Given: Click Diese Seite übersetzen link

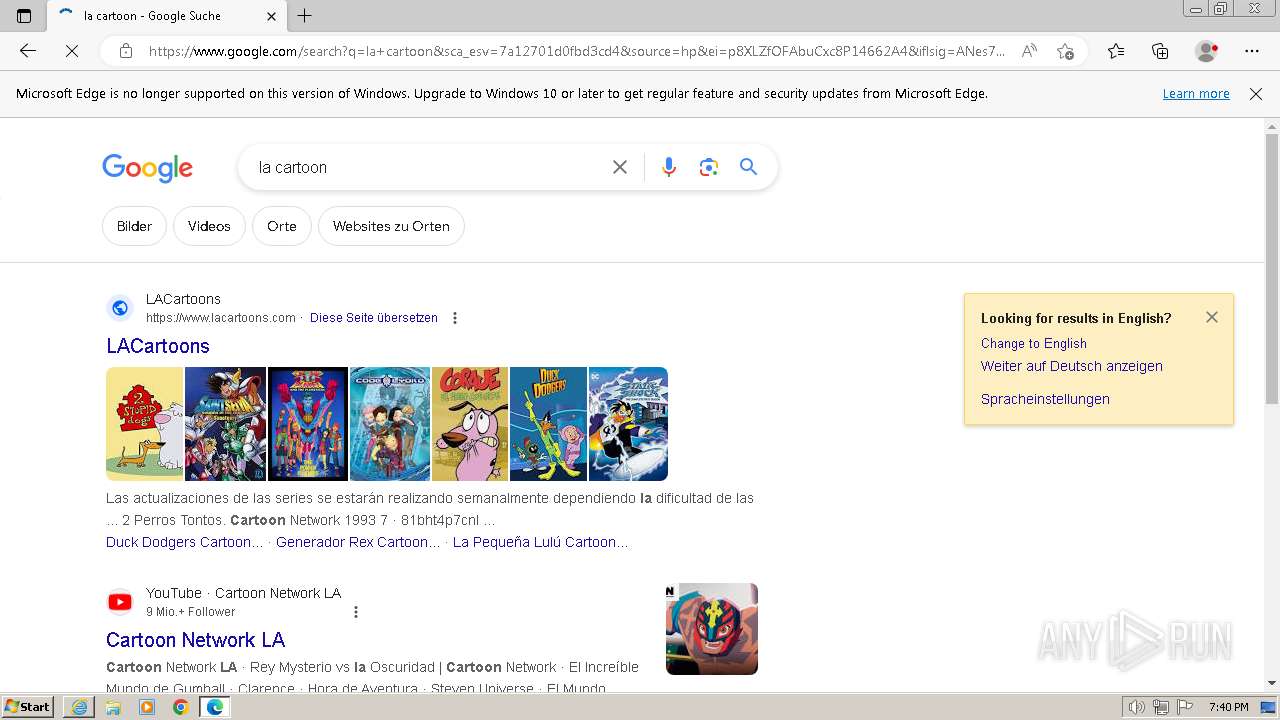Looking at the screenshot, I should click(374, 318).
